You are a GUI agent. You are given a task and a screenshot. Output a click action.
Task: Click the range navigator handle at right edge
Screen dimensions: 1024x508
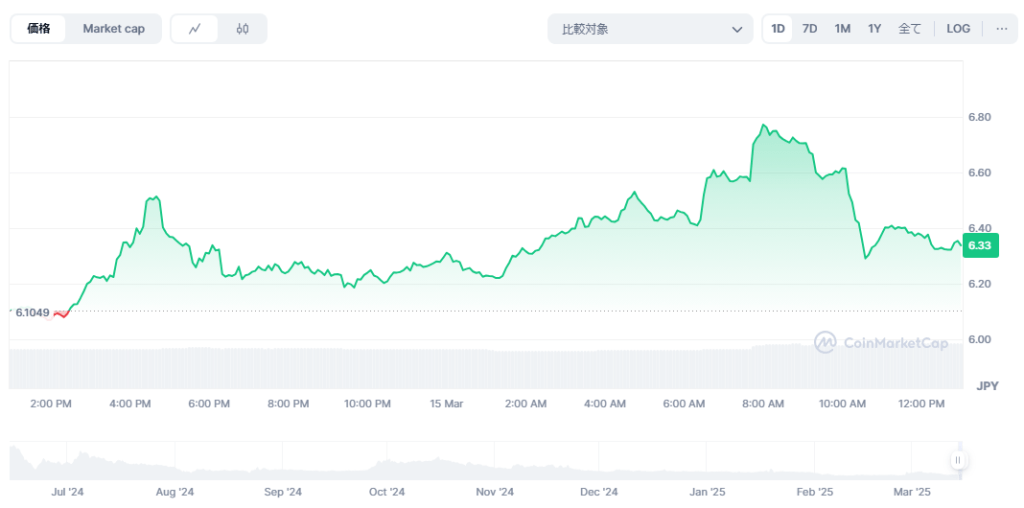pyautogui.click(x=957, y=460)
